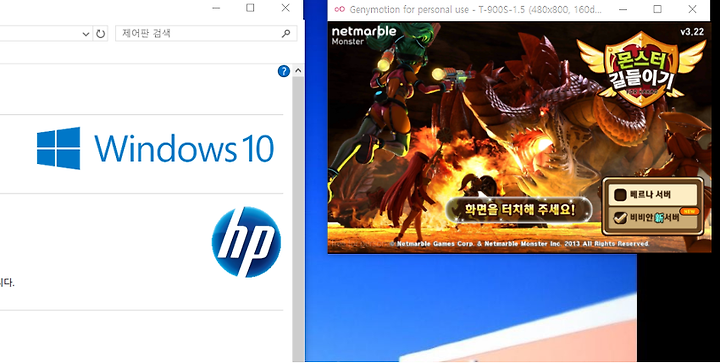Click the Windows 10 logo
This screenshot has width=720, height=363.
155,148
